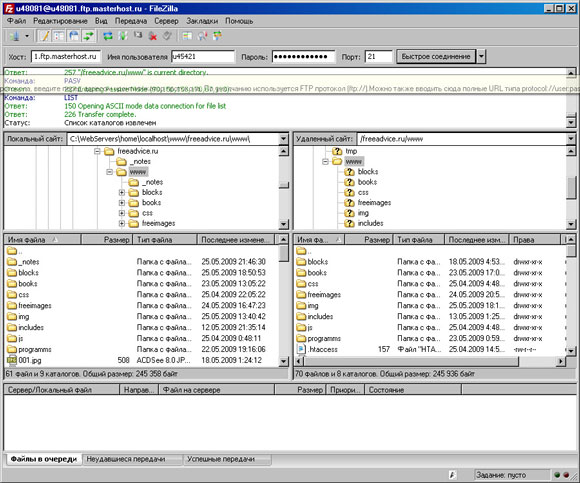Select remote freeimages folder icon in tree

(349, 203)
